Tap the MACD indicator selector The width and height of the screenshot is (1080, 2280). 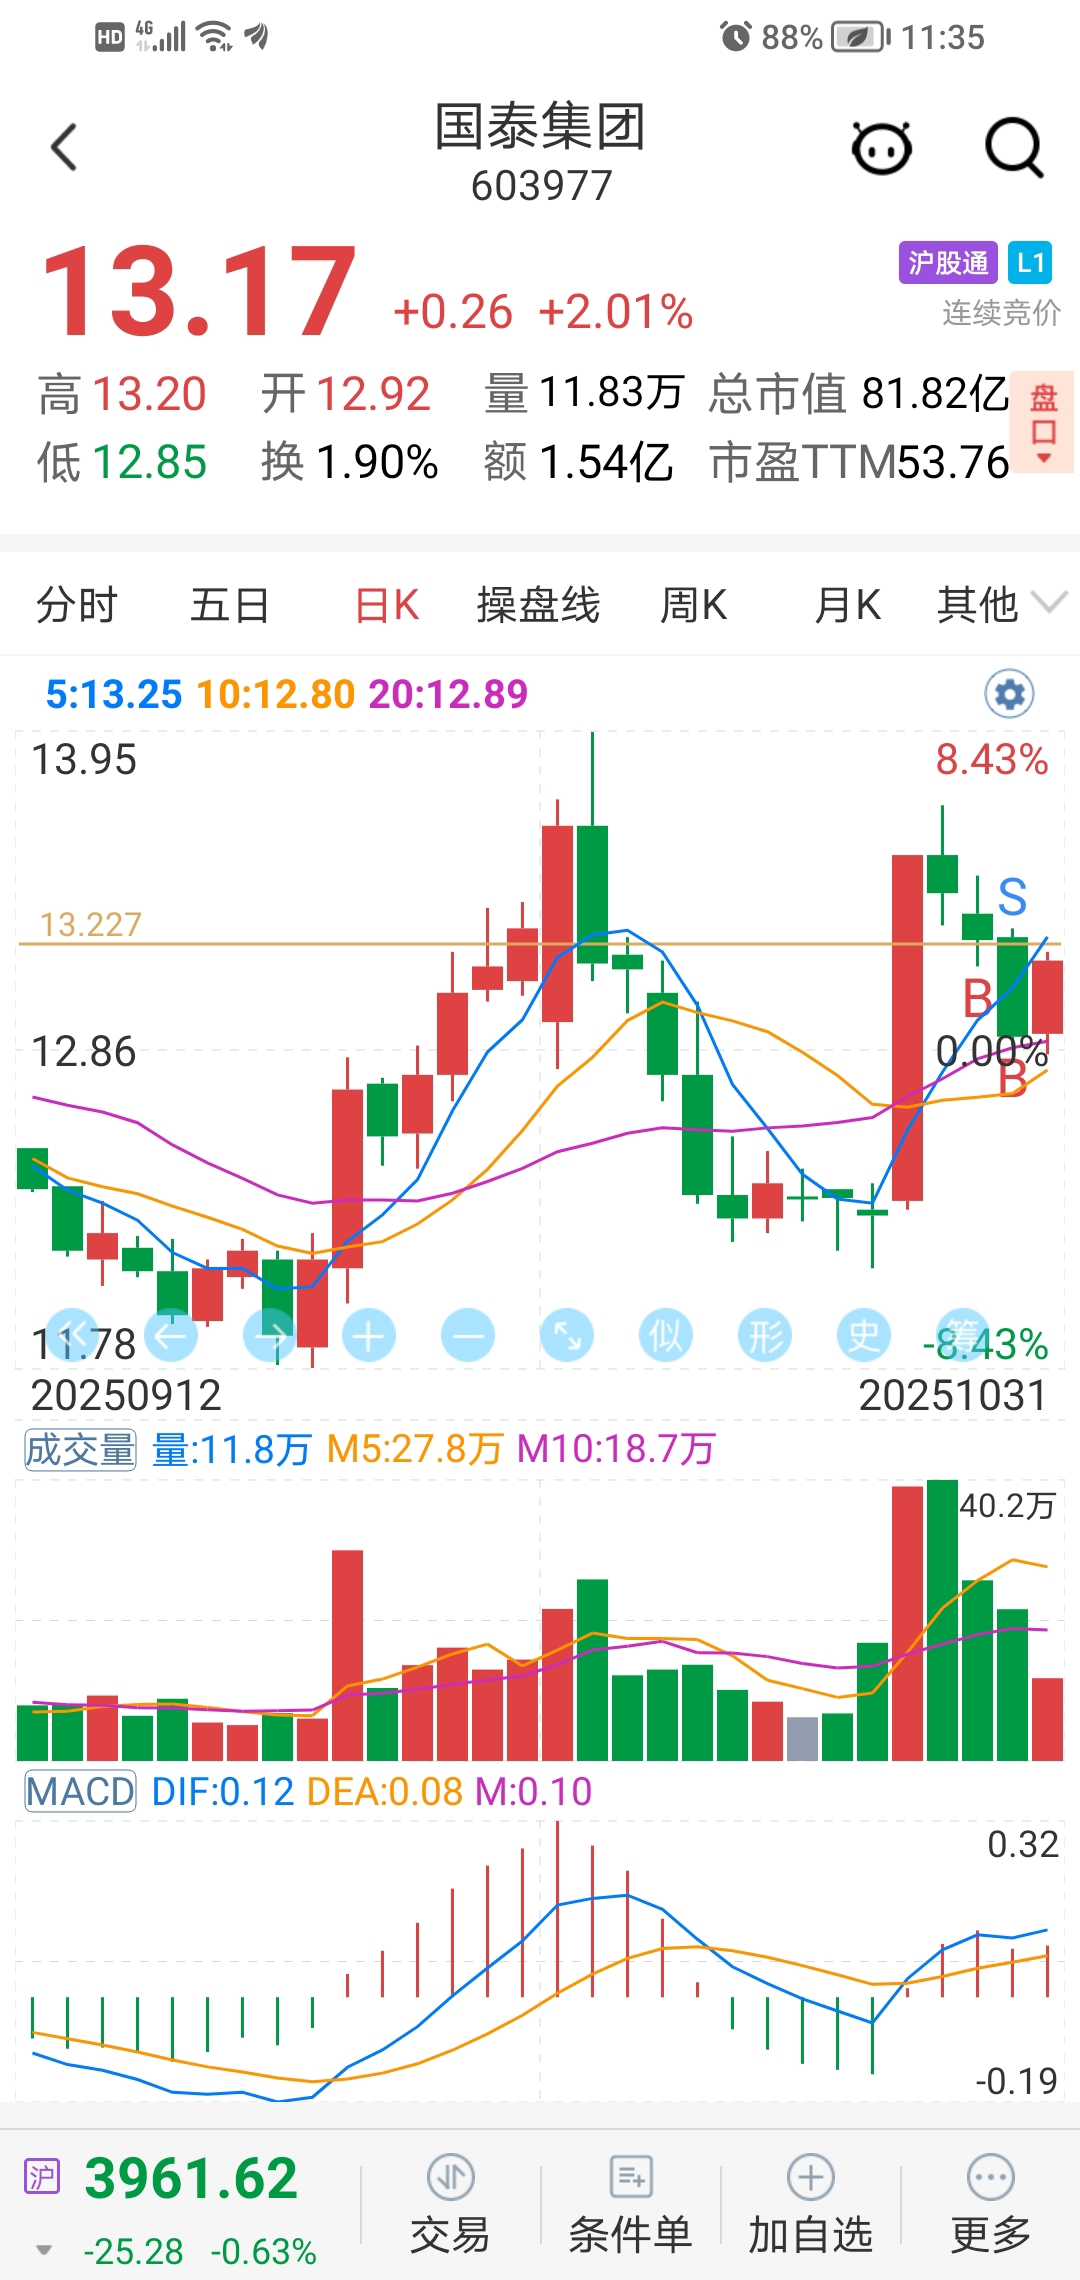[80, 1791]
